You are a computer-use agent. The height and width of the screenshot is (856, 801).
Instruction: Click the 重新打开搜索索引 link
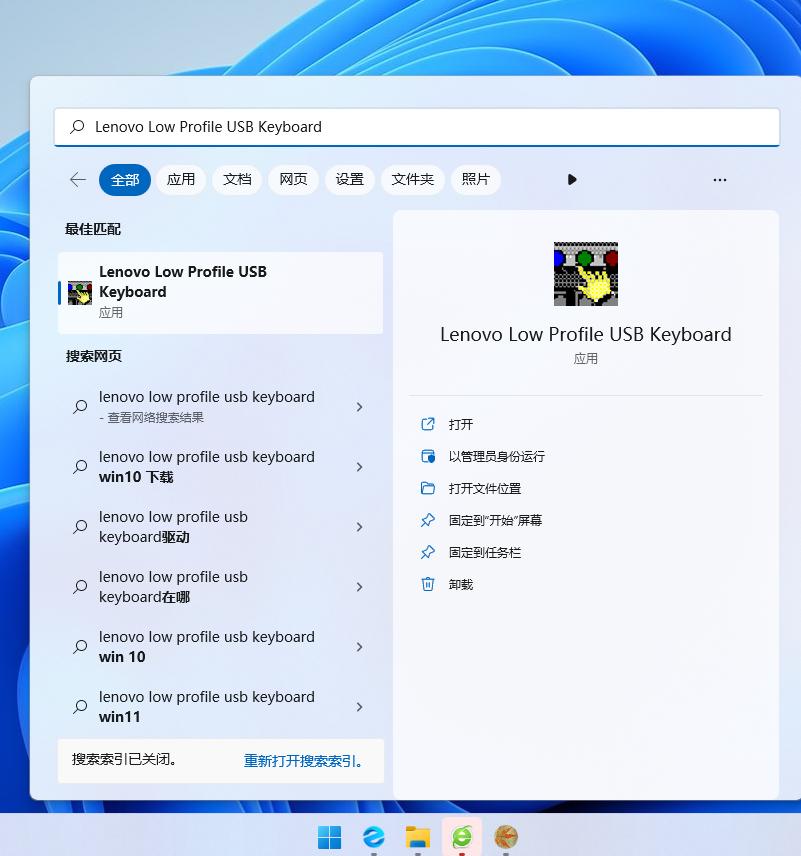(x=304, y=761)
